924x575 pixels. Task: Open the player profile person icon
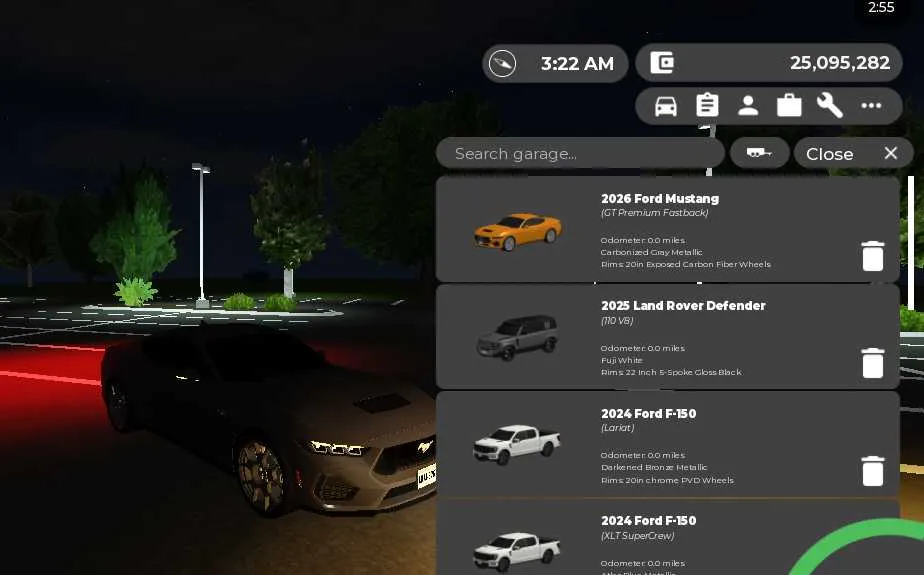click(x=748, y=106)
